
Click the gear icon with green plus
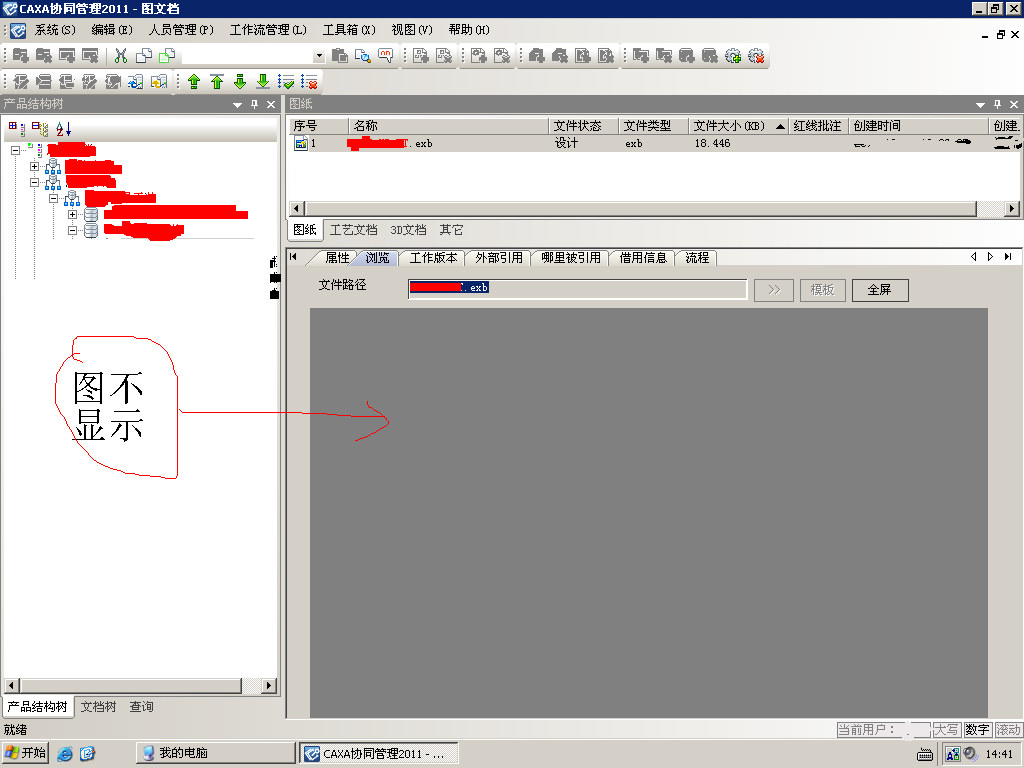(733, 56)
